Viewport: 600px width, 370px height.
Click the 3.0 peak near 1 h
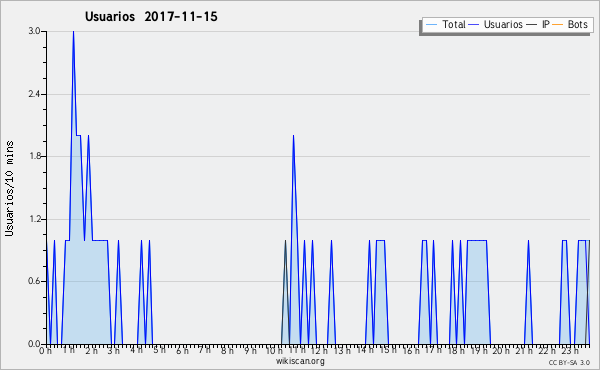pyautogui.click(x=73, y=33)
